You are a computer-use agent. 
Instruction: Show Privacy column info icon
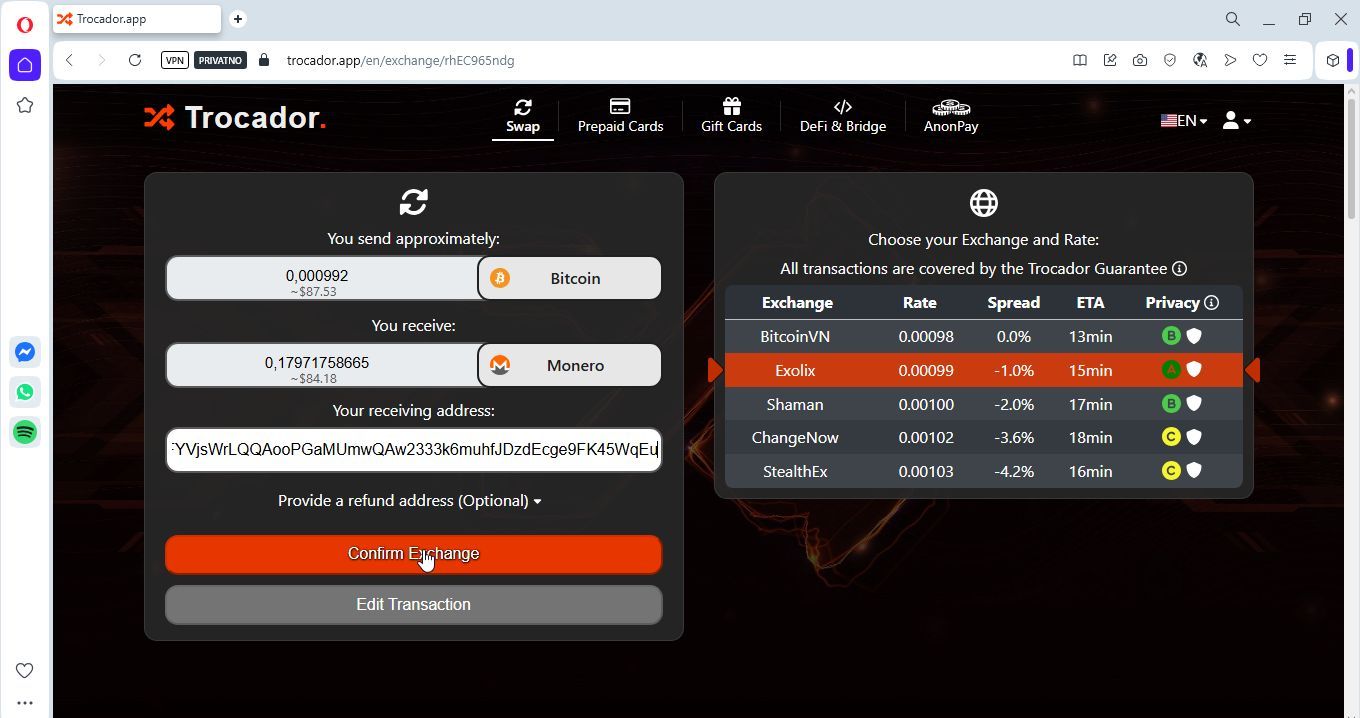1211,302
